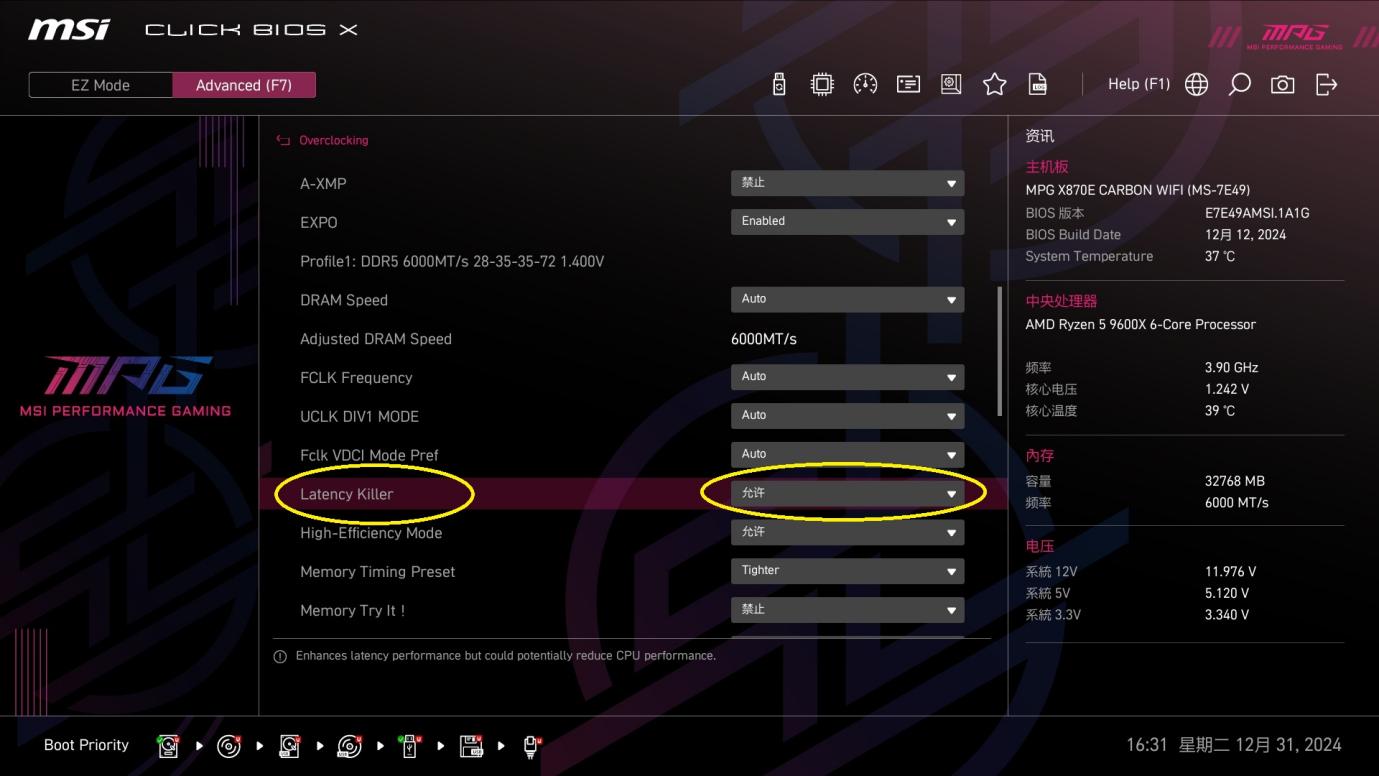Open the DRAM Speed dropdown
Viewport: 1379px width, 776px height.
(x=847, y=300)
